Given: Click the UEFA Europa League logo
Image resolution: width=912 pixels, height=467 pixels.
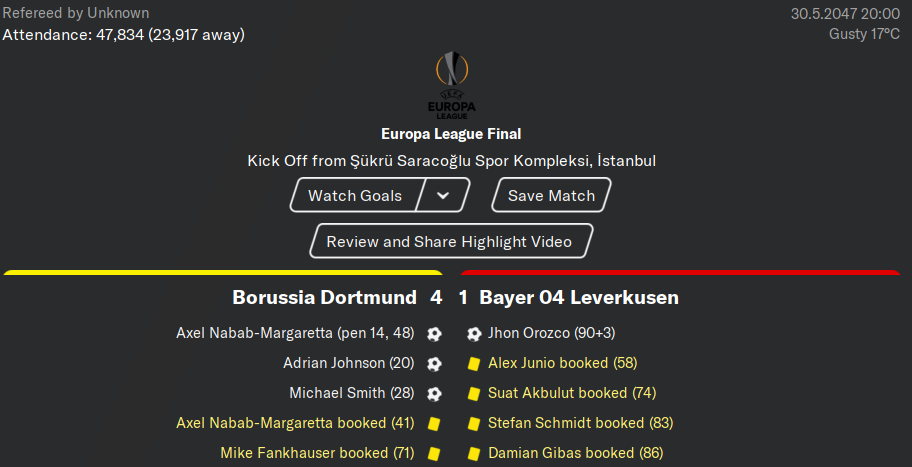Looking at the screenshot, I should [451, 85].
